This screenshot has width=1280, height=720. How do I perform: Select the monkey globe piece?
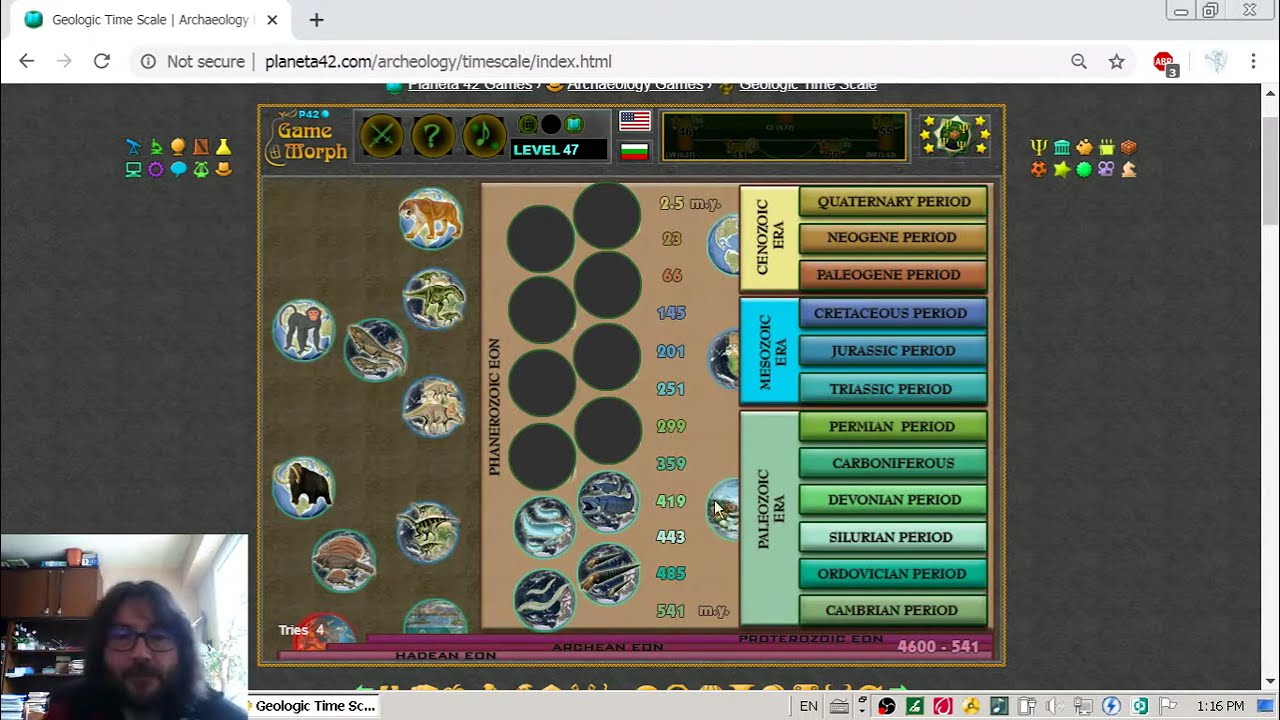303,329
